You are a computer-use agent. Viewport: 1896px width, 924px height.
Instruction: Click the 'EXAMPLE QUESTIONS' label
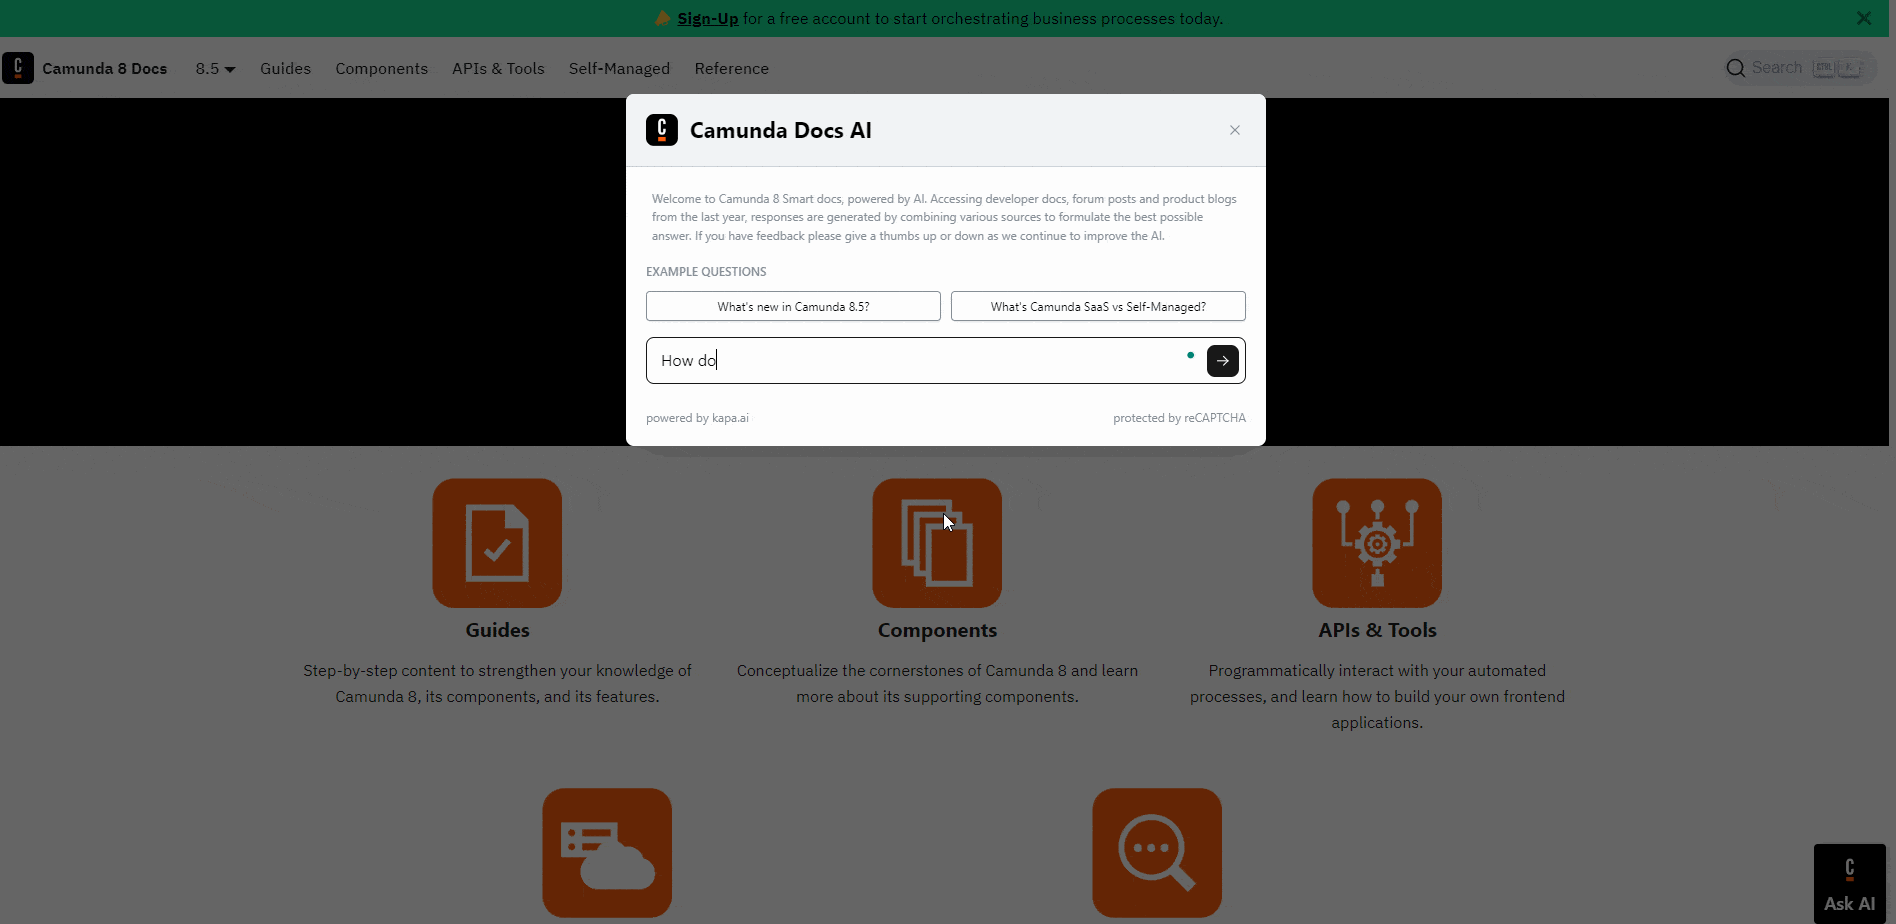pos(706,272)
